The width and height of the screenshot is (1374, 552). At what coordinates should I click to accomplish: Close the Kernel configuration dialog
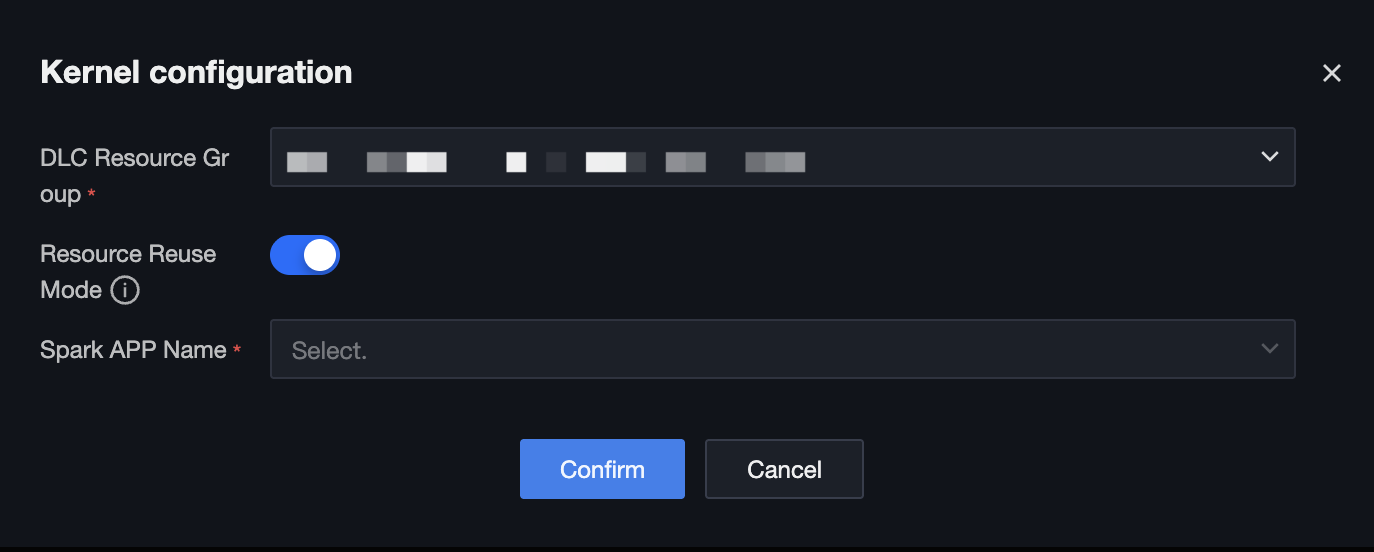[x=1331, y=73]
